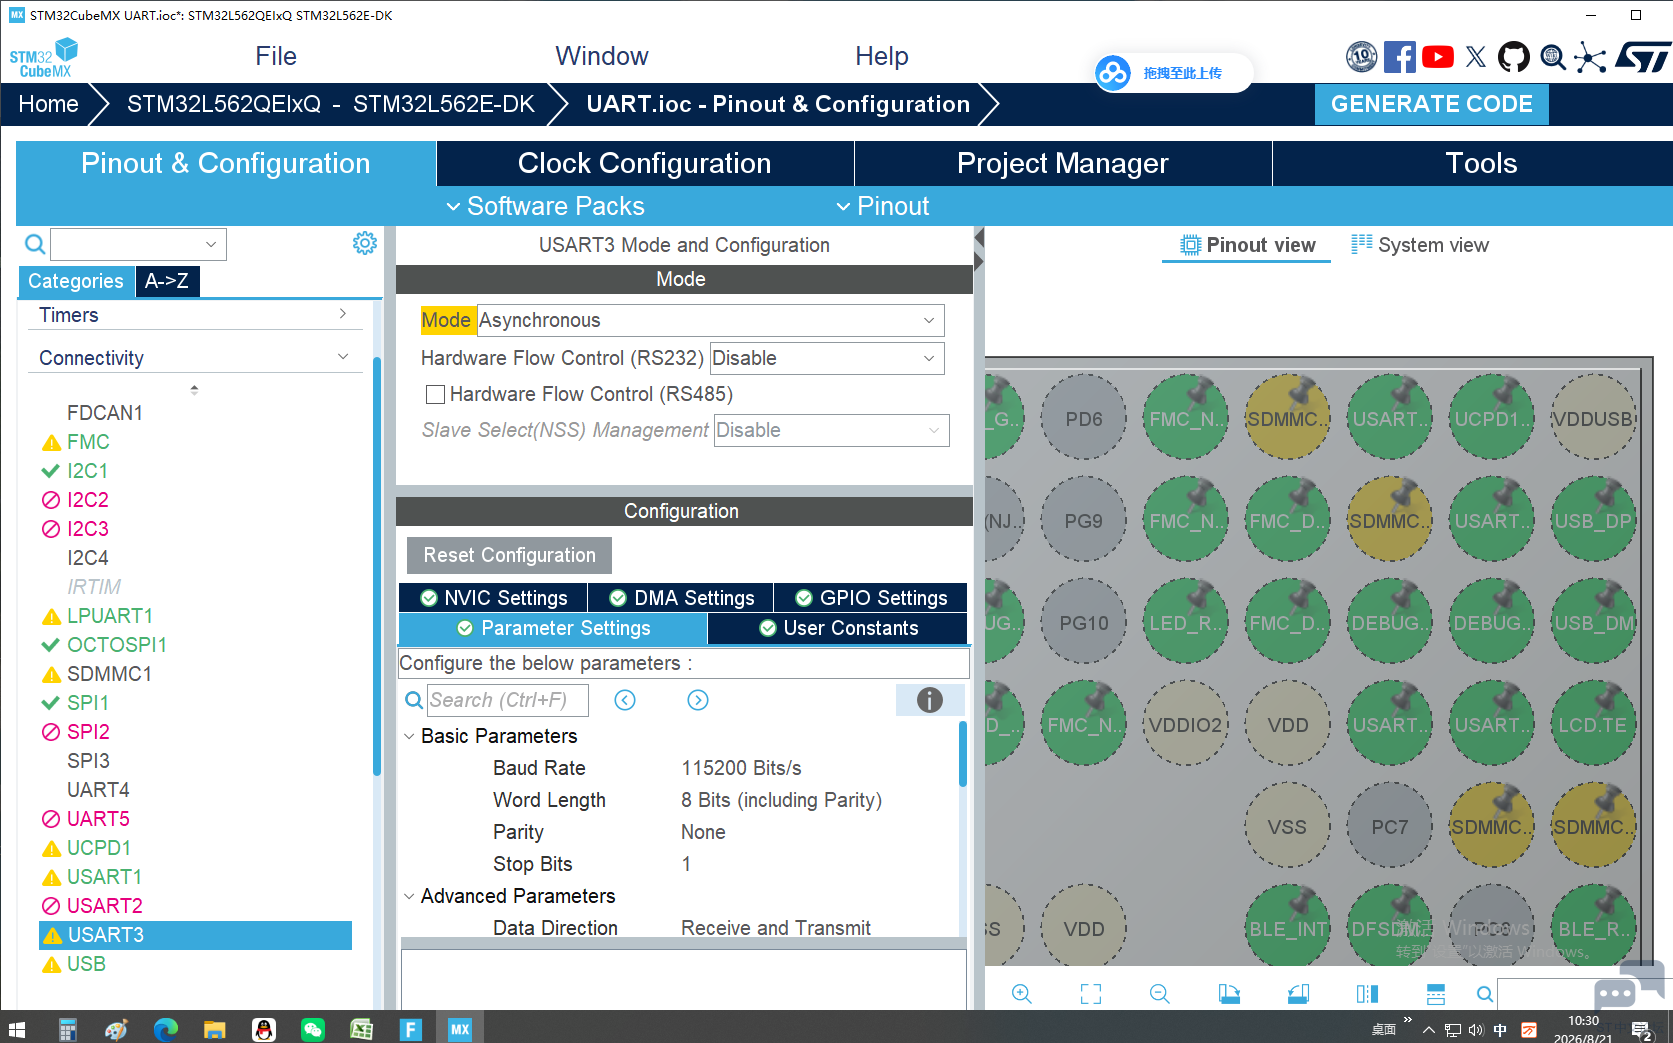Open the category settings gear

pyautogui.click(x=365, y=243)
